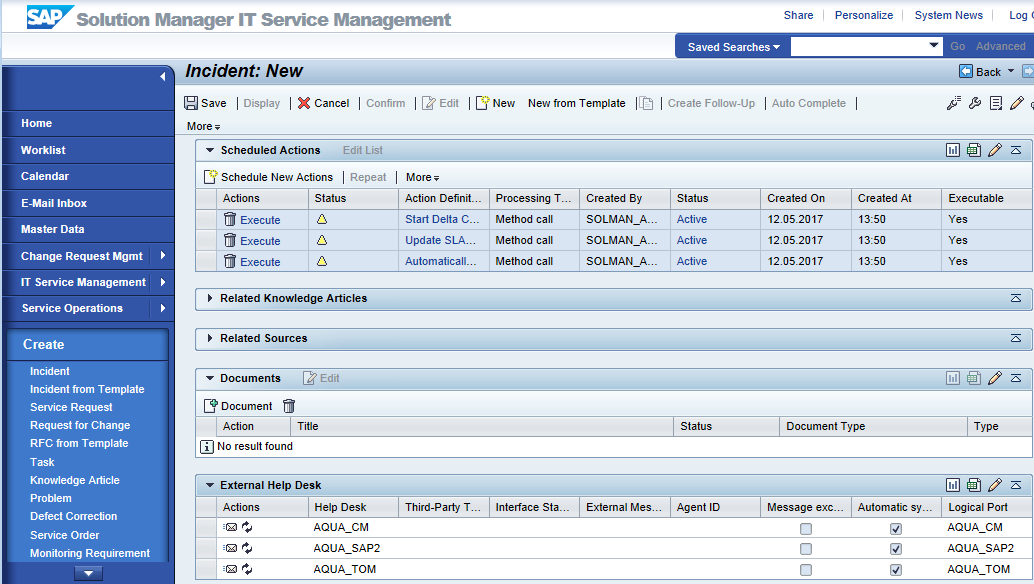
Task: Open Worklist in the navigation menu
Action: (43, 150)
